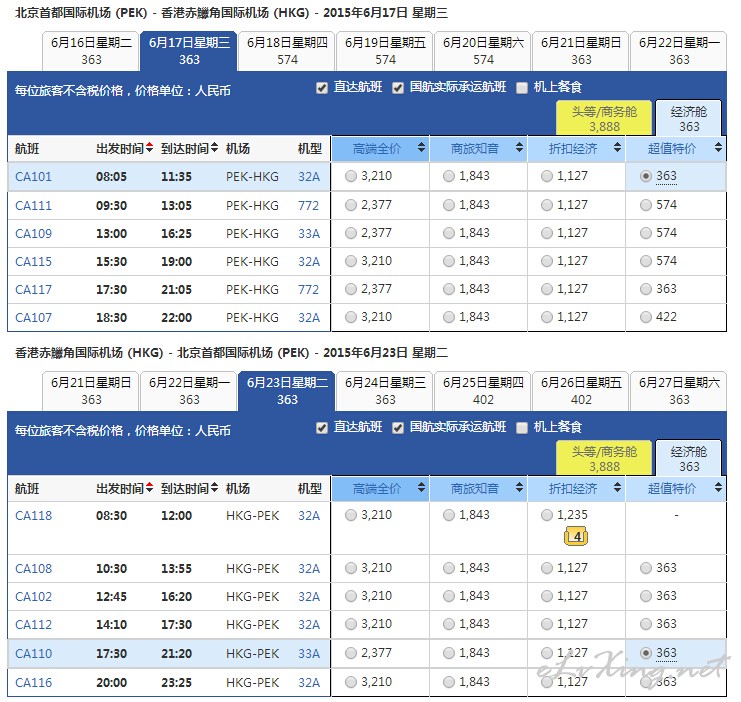
Task: Click the 4 seats-left badge for CA118
Action: point(576,537)
